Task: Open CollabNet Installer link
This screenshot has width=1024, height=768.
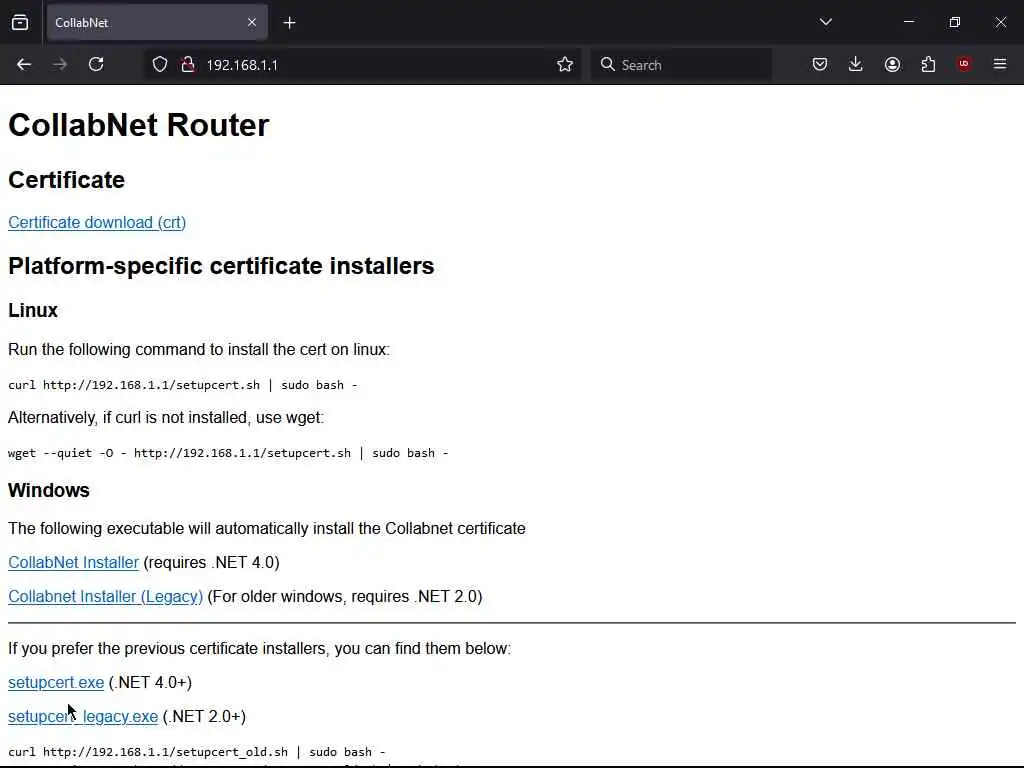Action: coord(73,562)
